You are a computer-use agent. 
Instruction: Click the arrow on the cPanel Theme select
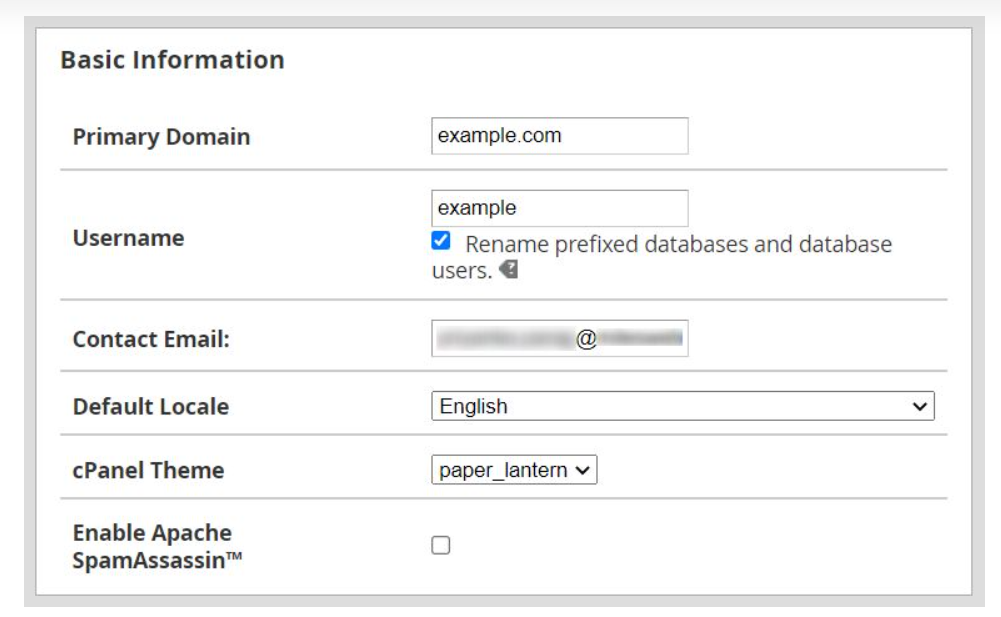[582, 470]
